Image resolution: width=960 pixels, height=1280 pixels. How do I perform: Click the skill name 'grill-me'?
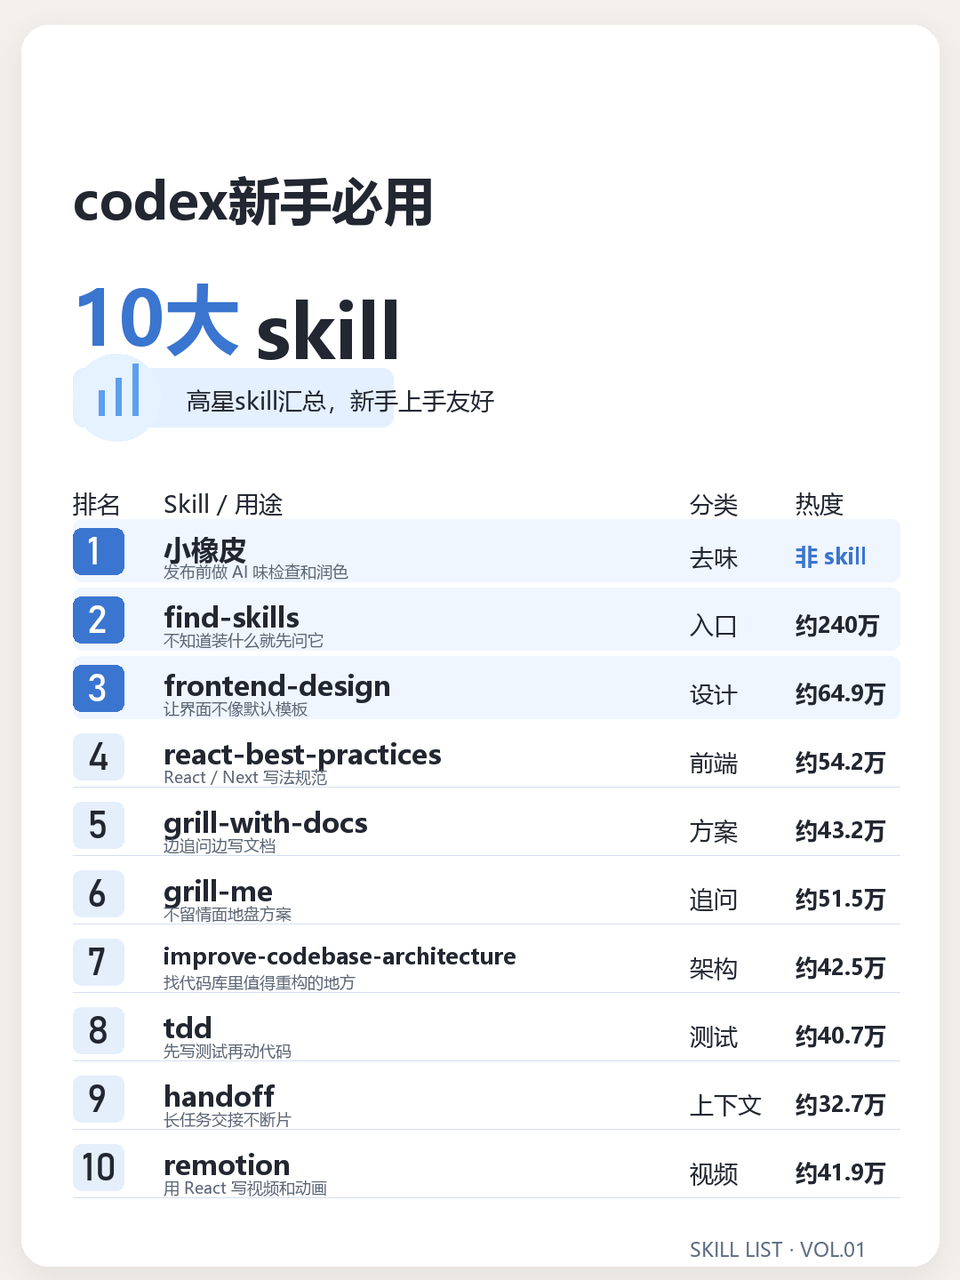218,892
